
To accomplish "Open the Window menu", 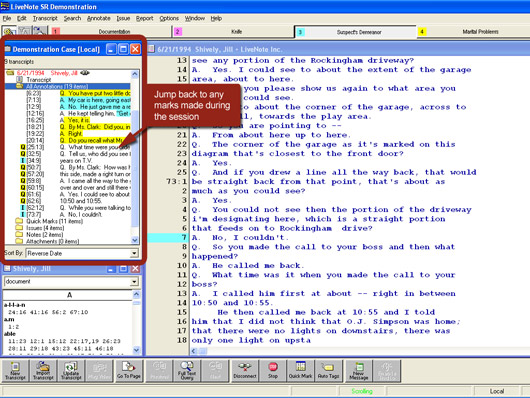I will point(195,18).
